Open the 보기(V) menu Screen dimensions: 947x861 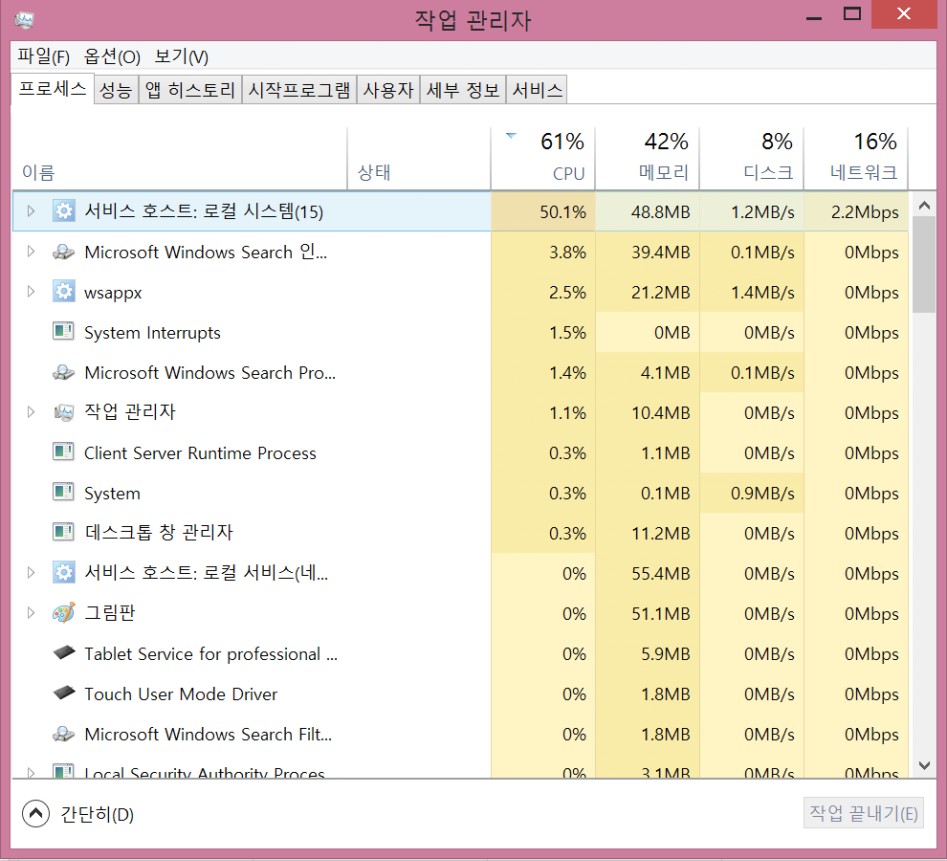(181, 57)
